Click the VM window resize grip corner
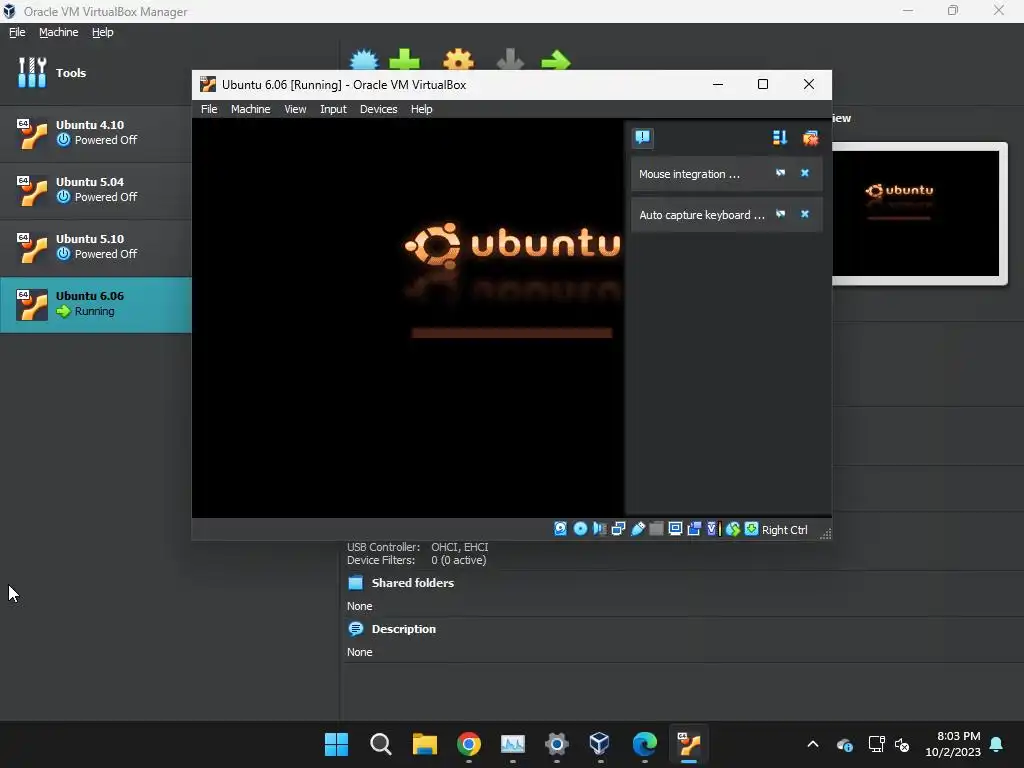 (825, 534)
